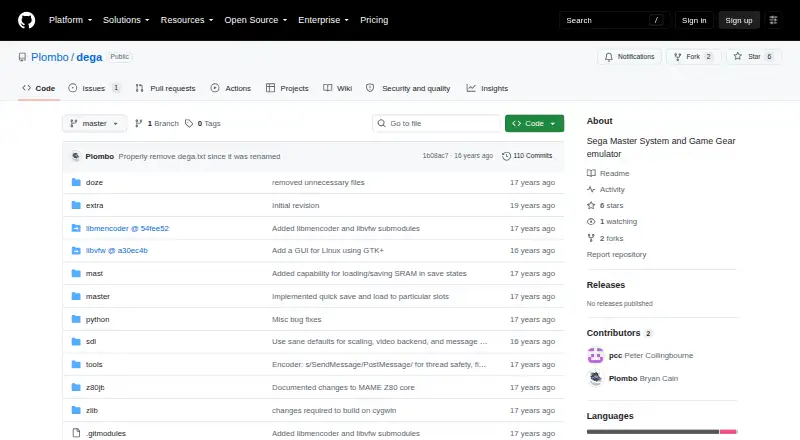
Task: Open the master folder name
Action: click(x=97, y=296)
